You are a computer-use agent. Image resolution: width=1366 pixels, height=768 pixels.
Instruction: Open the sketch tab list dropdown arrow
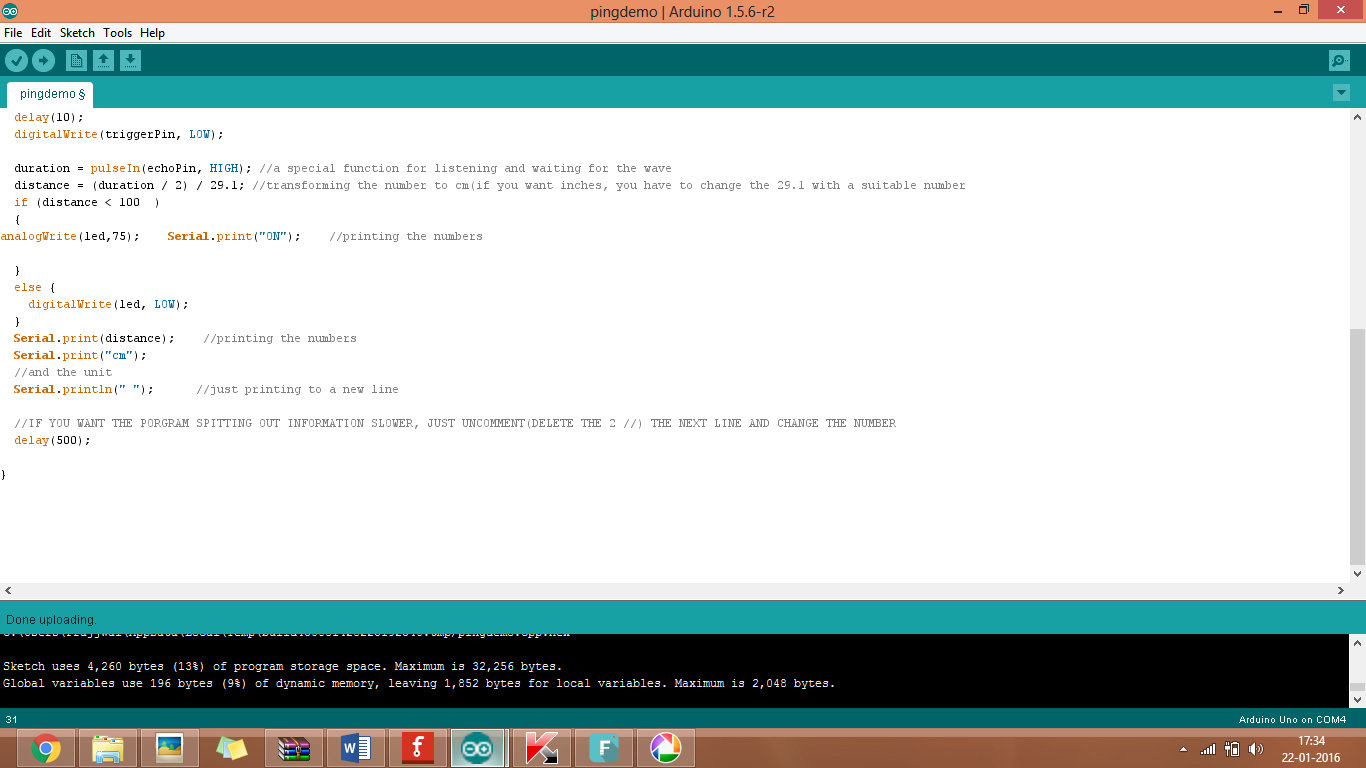pyautogui.click(x=1341, y=92)
